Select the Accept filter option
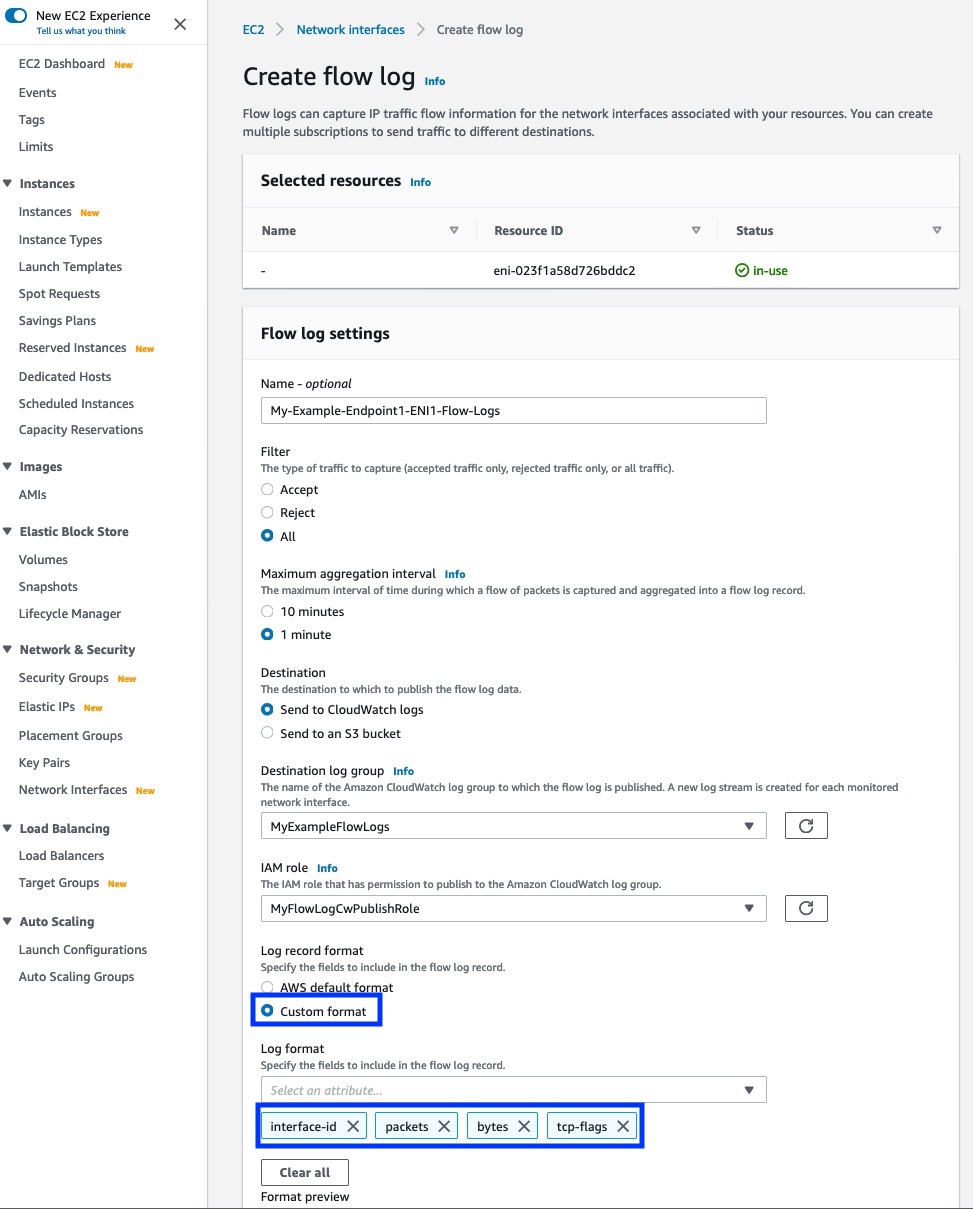The image size is (973, 1209). tap(267, 490)
